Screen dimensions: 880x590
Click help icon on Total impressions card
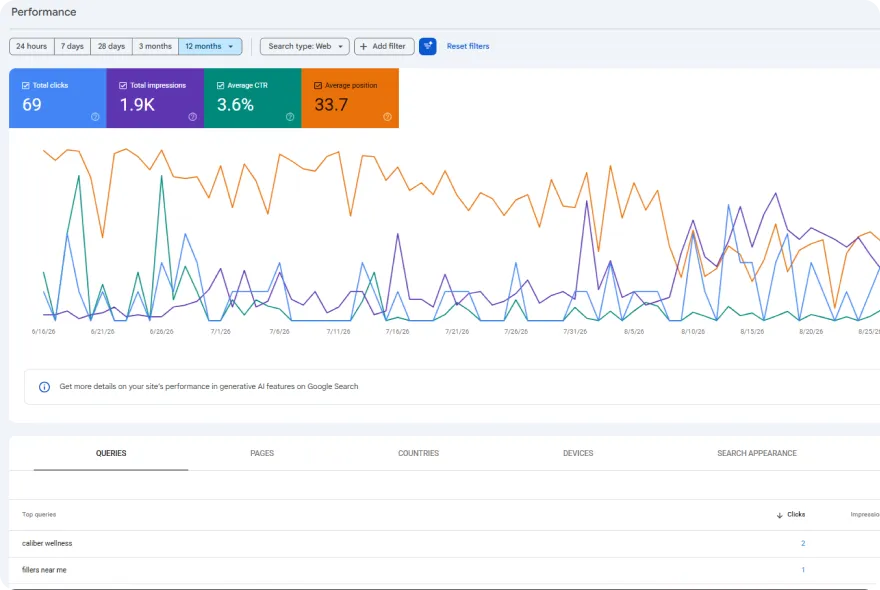tap(192, 117)
